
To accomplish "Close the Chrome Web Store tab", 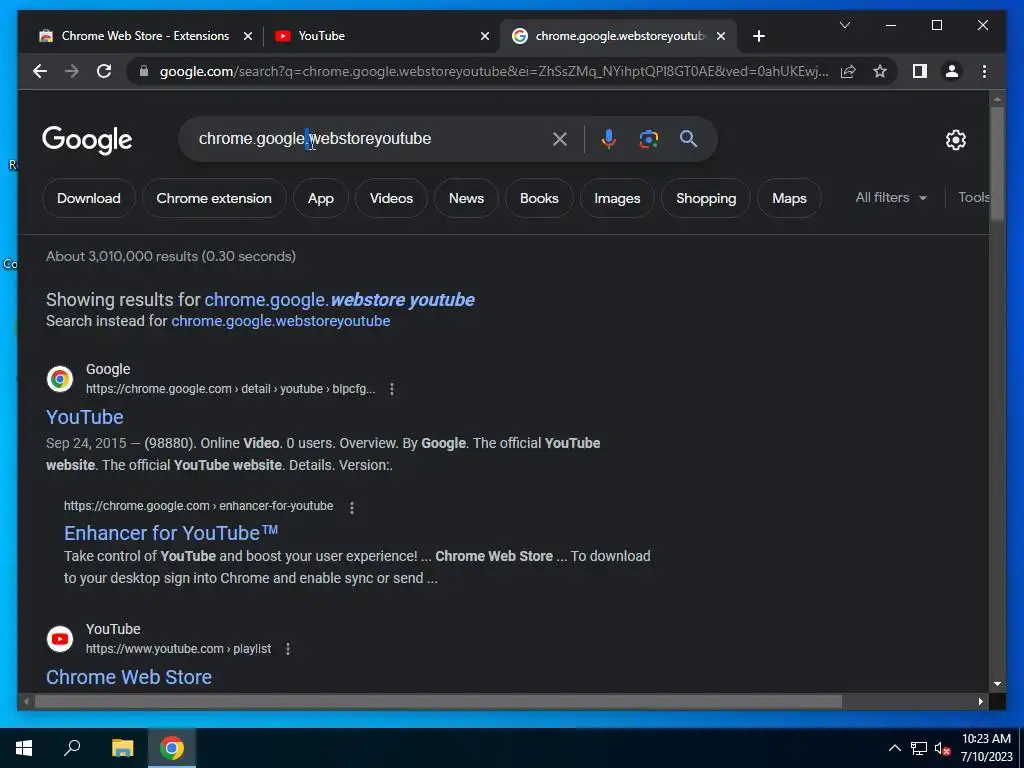I will pos(248,37).
